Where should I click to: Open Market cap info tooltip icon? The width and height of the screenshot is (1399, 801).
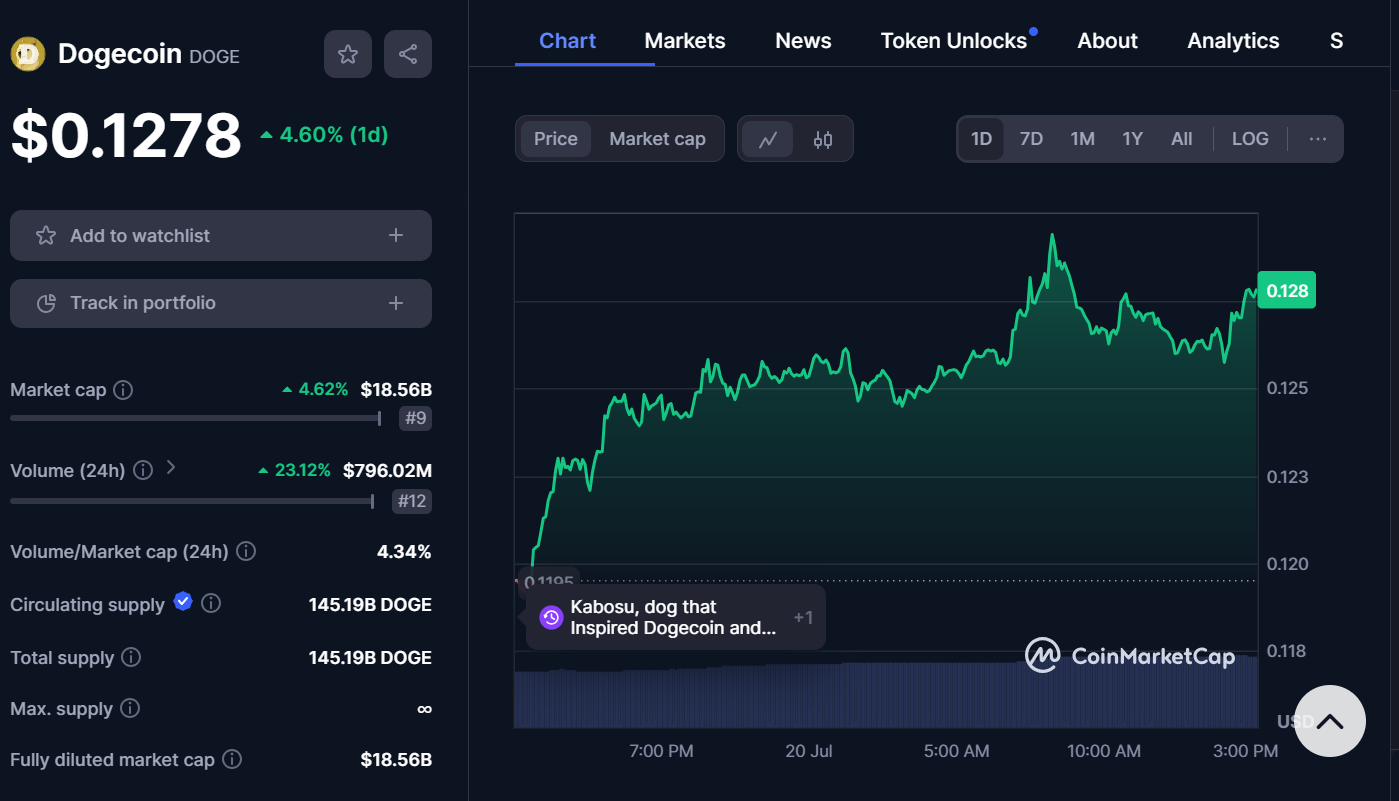pyautogui.click(x=123, y=390)
